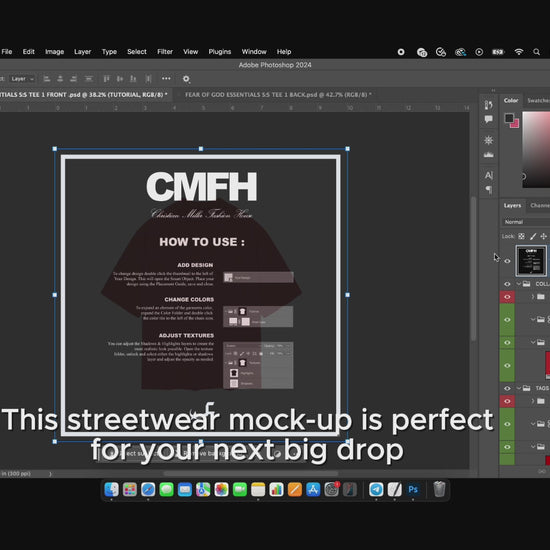Click the tutorial layer thumbnail
The image size is (550, 550).
click(531, 261)
